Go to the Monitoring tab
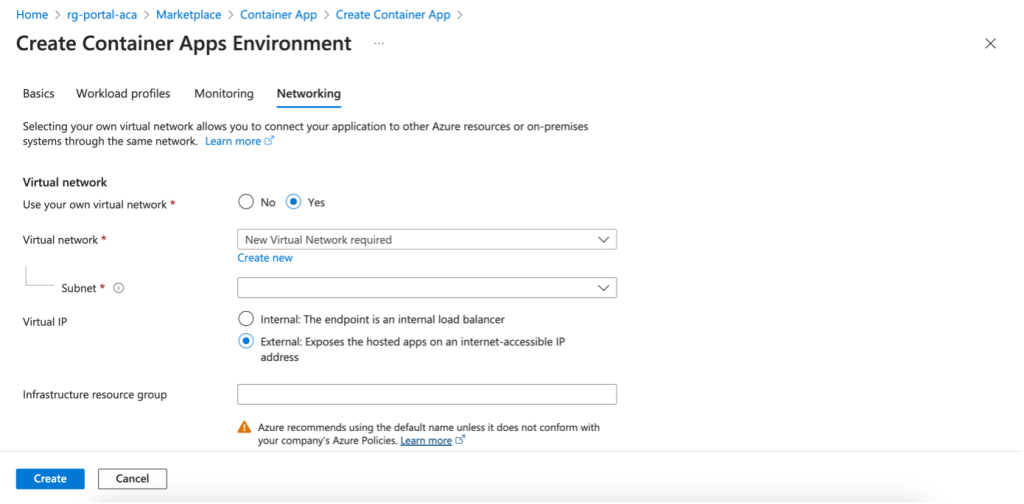The height and width of the screenshot is (504, 1024). [224, 94]
